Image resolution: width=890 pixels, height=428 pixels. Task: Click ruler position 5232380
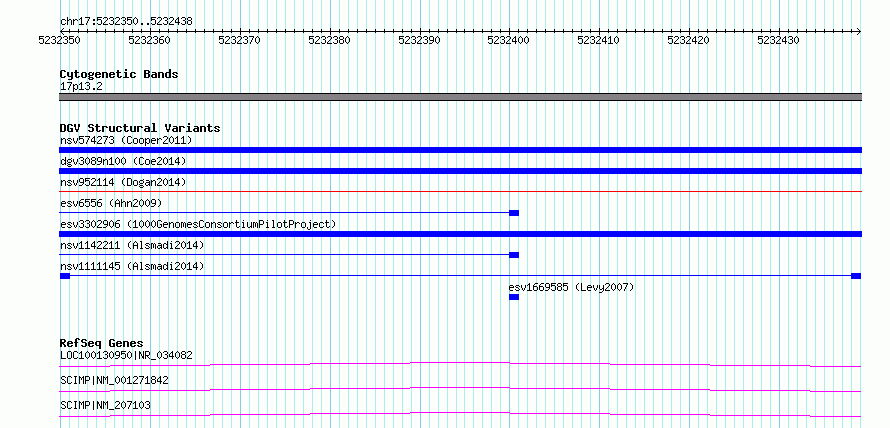[329, 40]
